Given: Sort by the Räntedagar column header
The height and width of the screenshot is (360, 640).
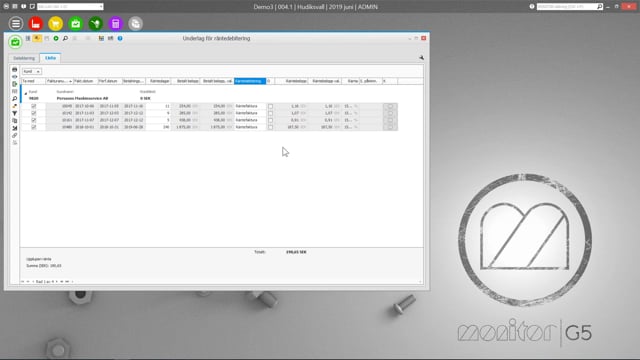Looking at the screenshot, I should coord(158,81).
